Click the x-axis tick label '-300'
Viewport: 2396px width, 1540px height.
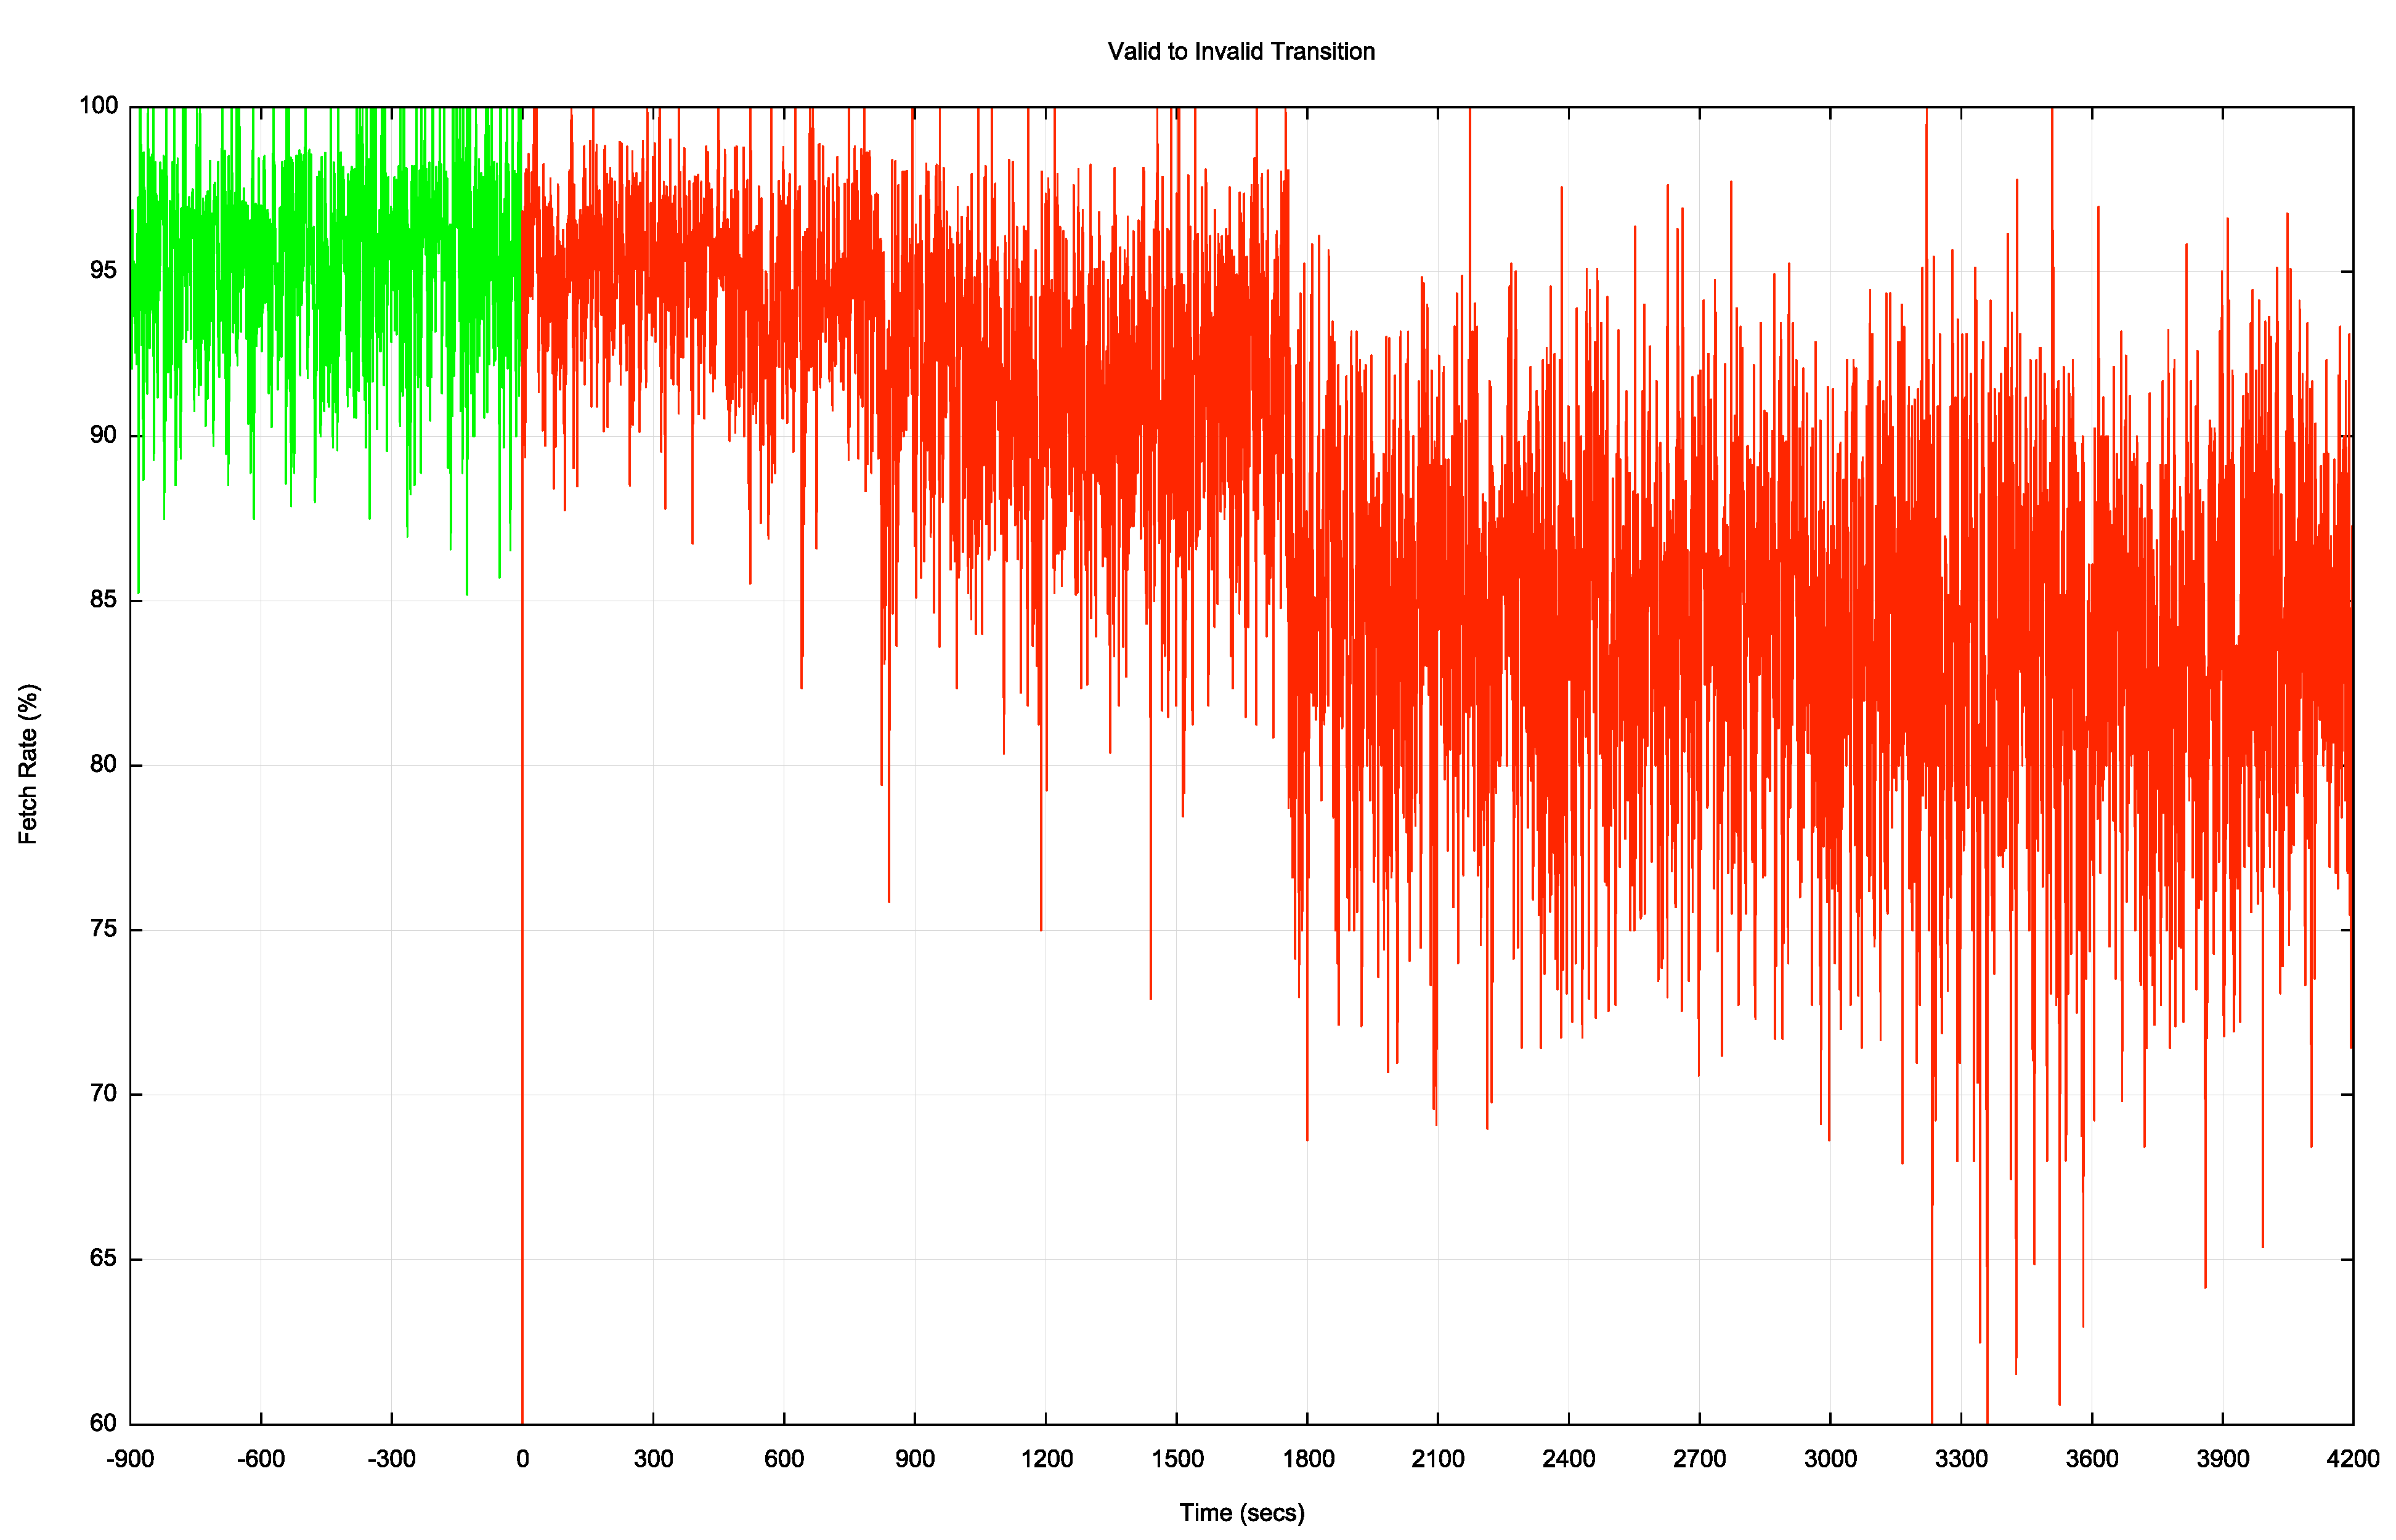[391, 1459]
